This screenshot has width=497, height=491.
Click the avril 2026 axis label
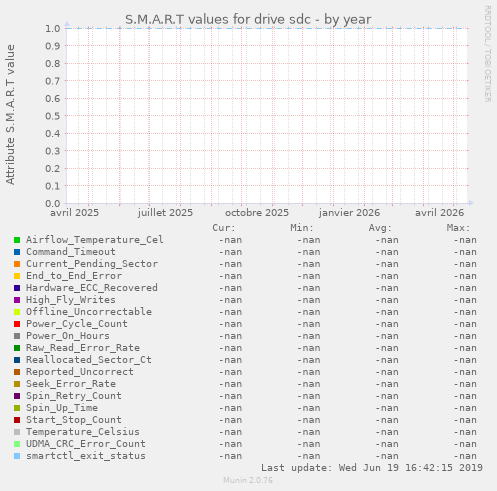click(439, 213)
